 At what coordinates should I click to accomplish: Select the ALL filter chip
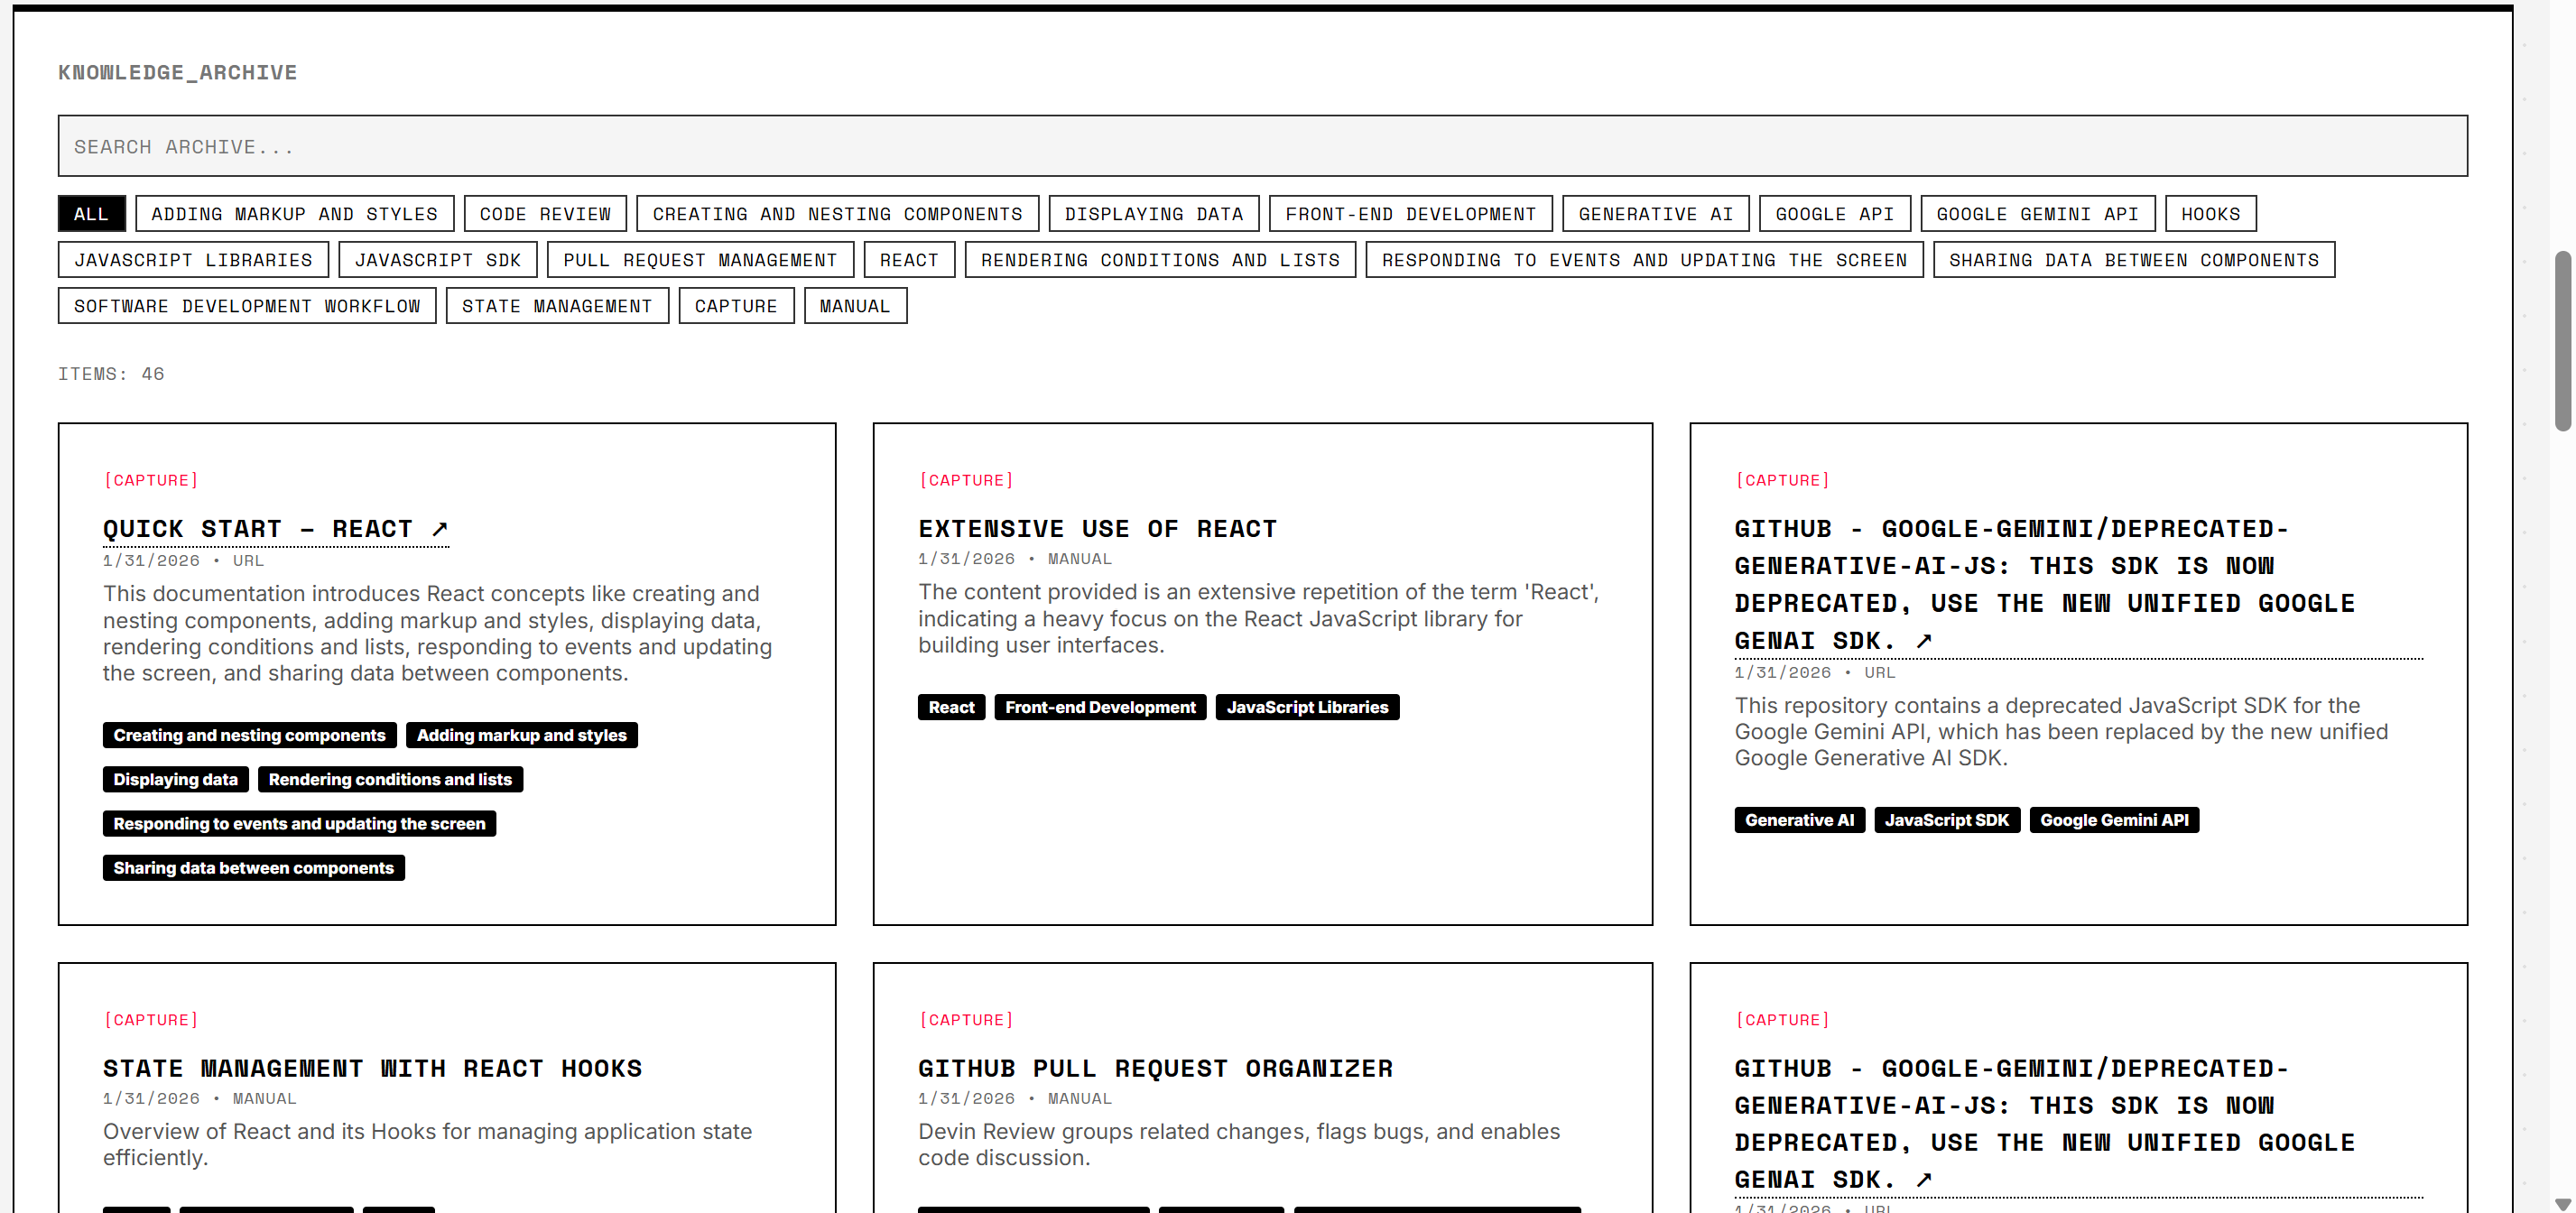click(91, 214)
